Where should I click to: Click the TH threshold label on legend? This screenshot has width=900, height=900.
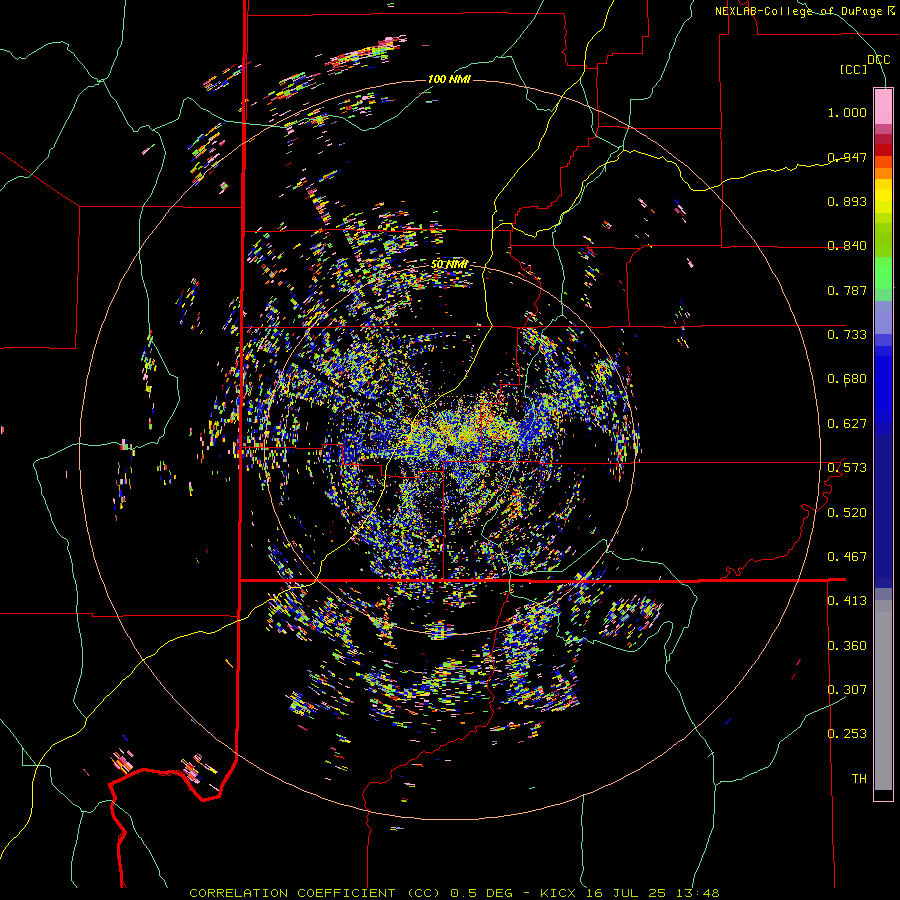859,778
